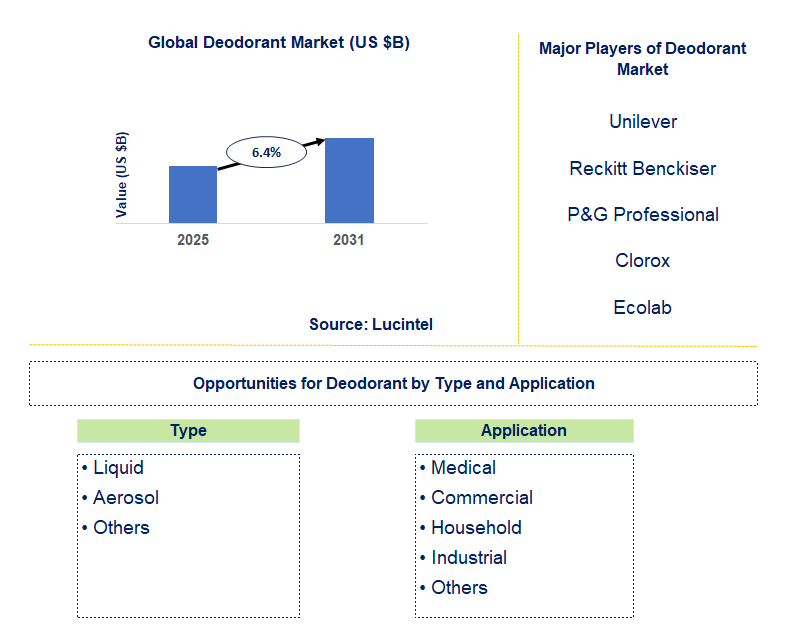
Task: Select the Commercial application item
Action: pyautogui.click(x=476, y=498)
